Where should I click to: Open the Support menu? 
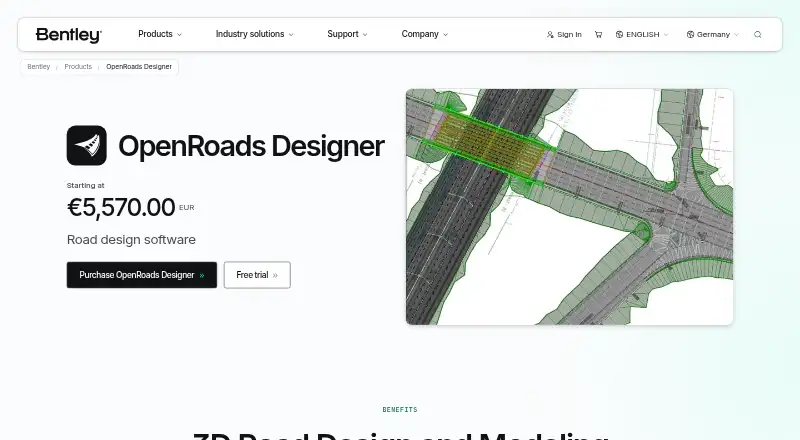click(347, 34)
